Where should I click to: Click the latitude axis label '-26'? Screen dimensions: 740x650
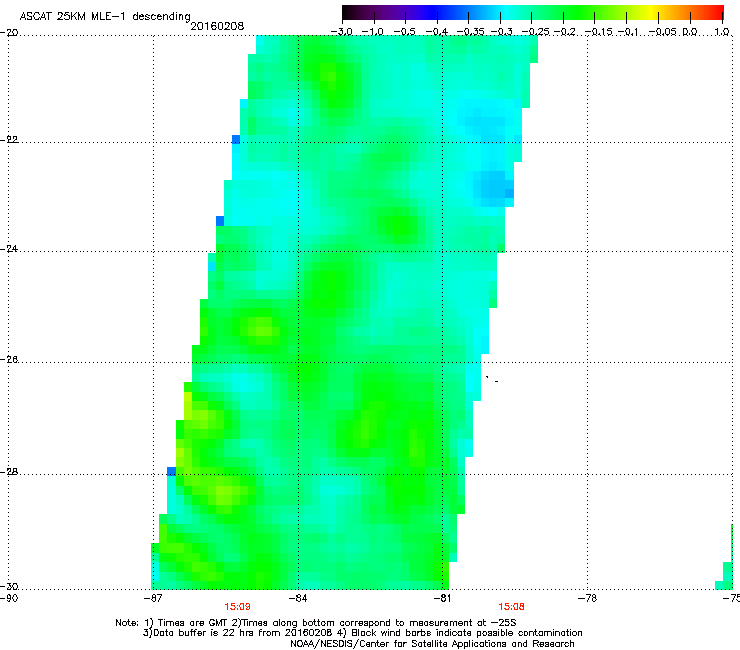9,360
